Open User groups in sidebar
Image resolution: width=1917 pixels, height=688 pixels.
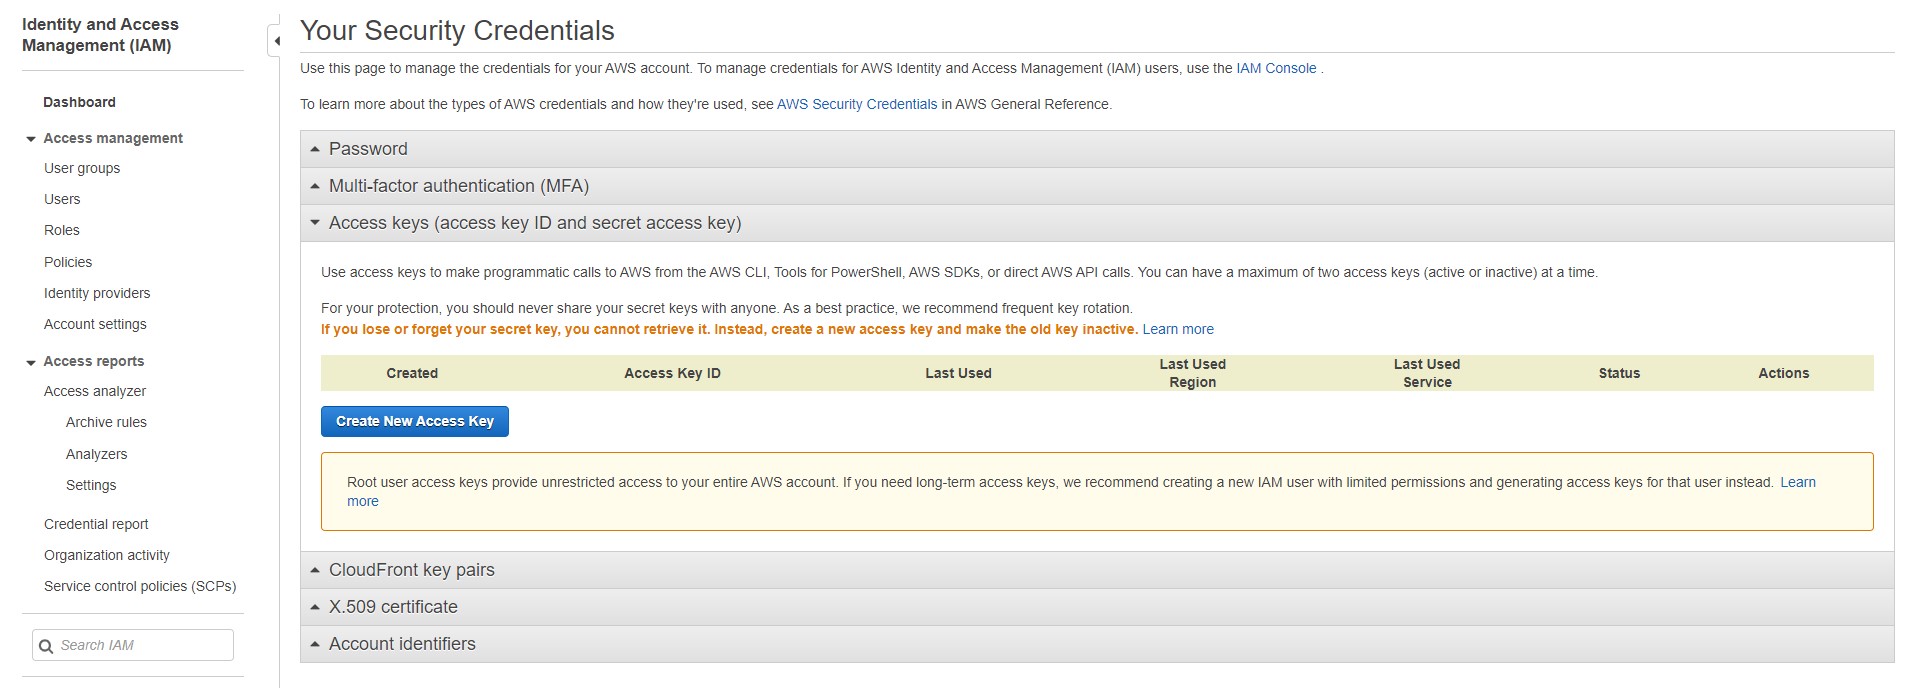82,168
